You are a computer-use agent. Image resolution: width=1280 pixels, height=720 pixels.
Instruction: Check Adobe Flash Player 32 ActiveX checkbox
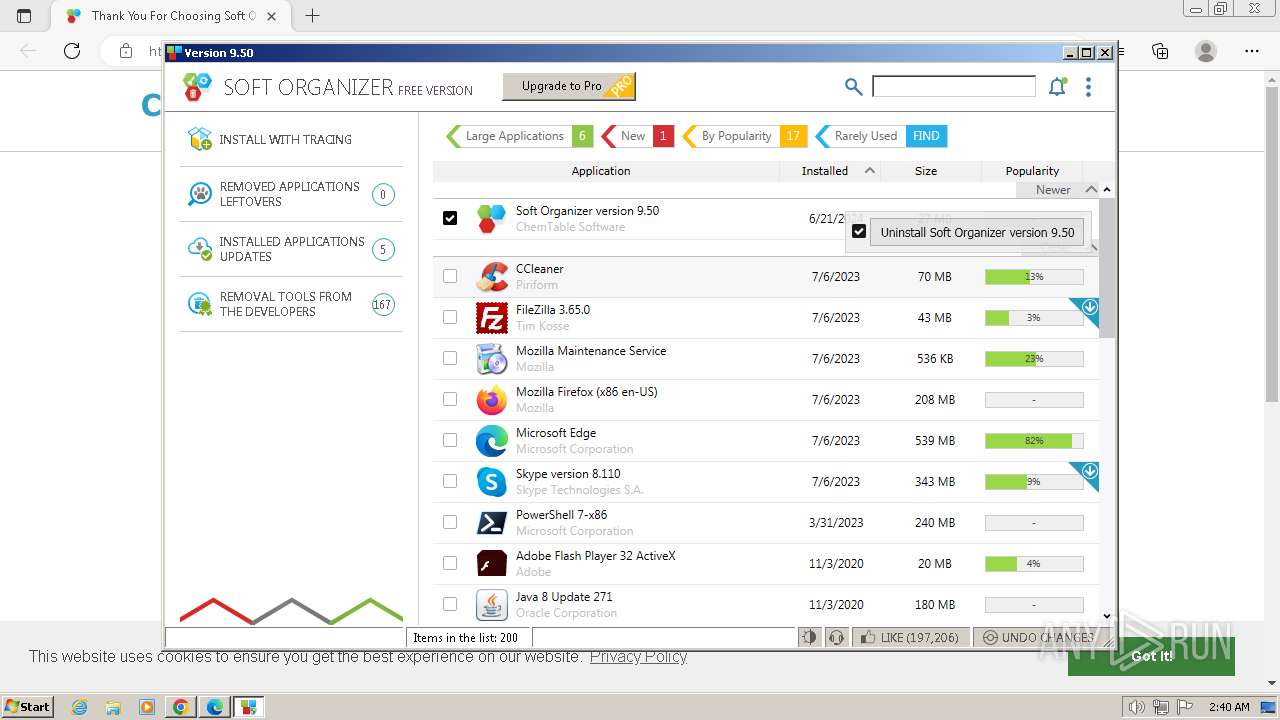click(x=450, y=563)
